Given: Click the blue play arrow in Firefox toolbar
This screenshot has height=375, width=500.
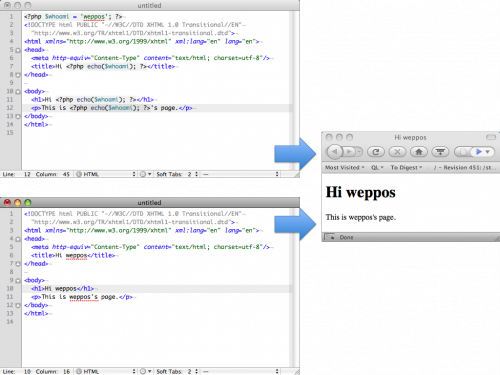Looking at the screenshot, I should 479,152.
